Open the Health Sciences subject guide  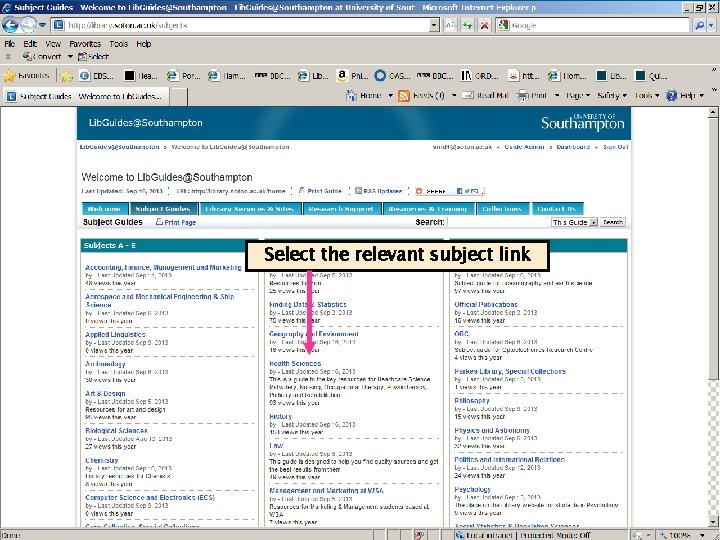pyautogui.click(x=295, y=363)
